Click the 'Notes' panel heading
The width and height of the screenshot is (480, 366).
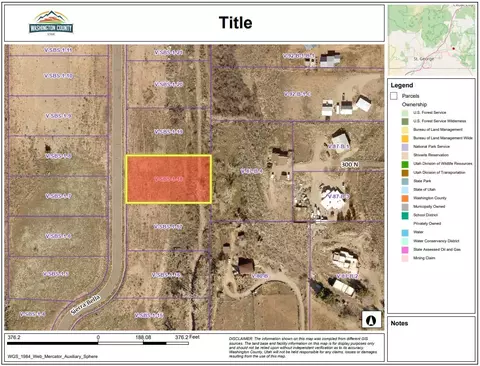coord(399,323)
